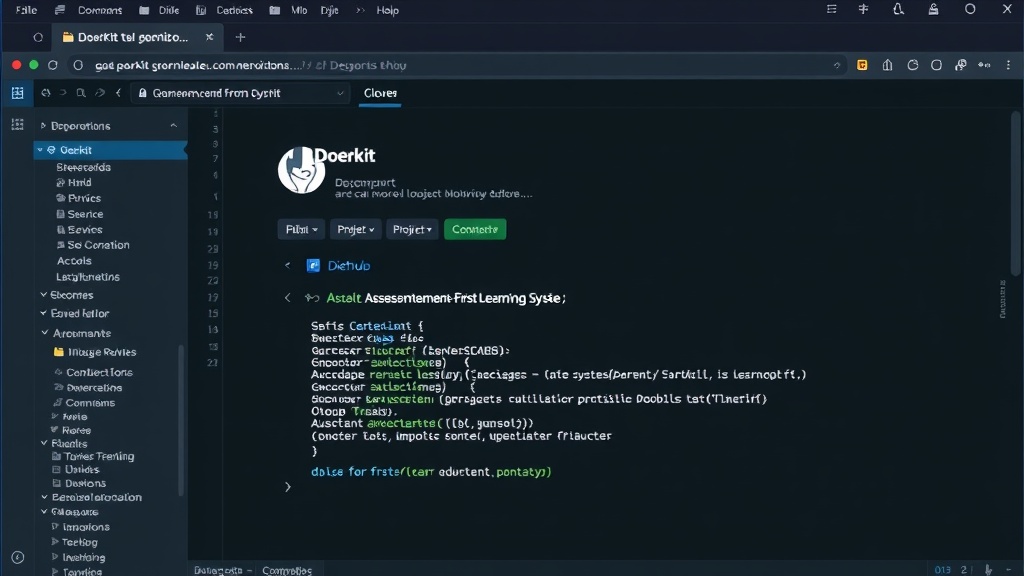Expand the Teeting item
This screenshot has height=576, width=1024.
(x=56, y=542)
